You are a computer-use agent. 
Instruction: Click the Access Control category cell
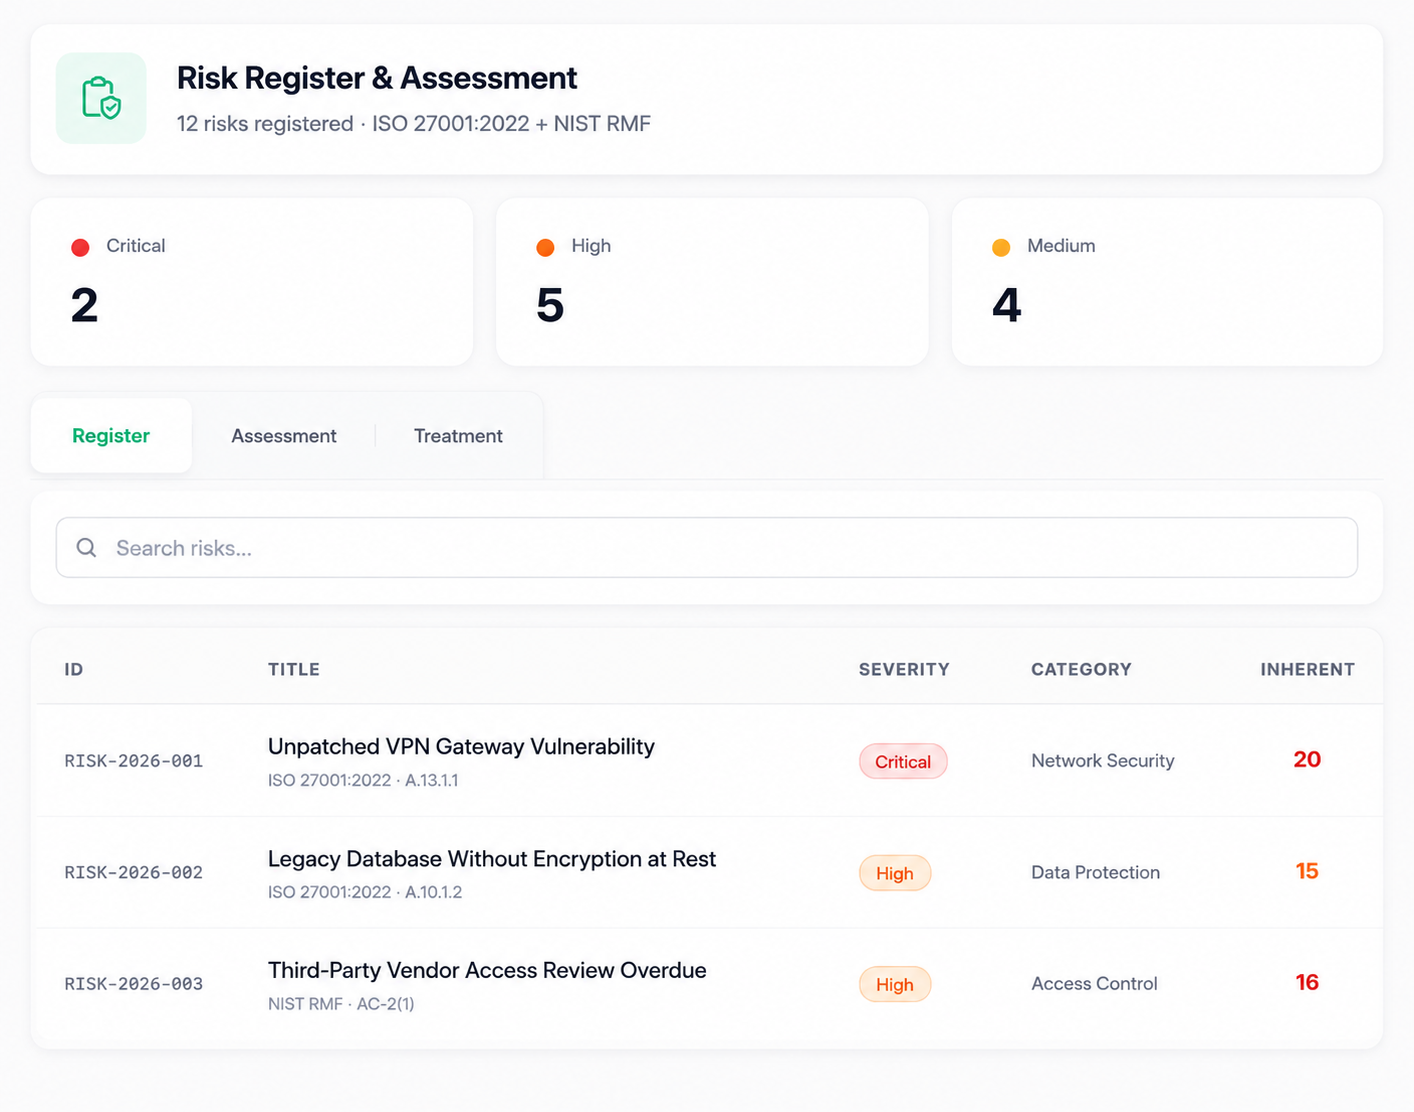click(x=1095, y=984)
